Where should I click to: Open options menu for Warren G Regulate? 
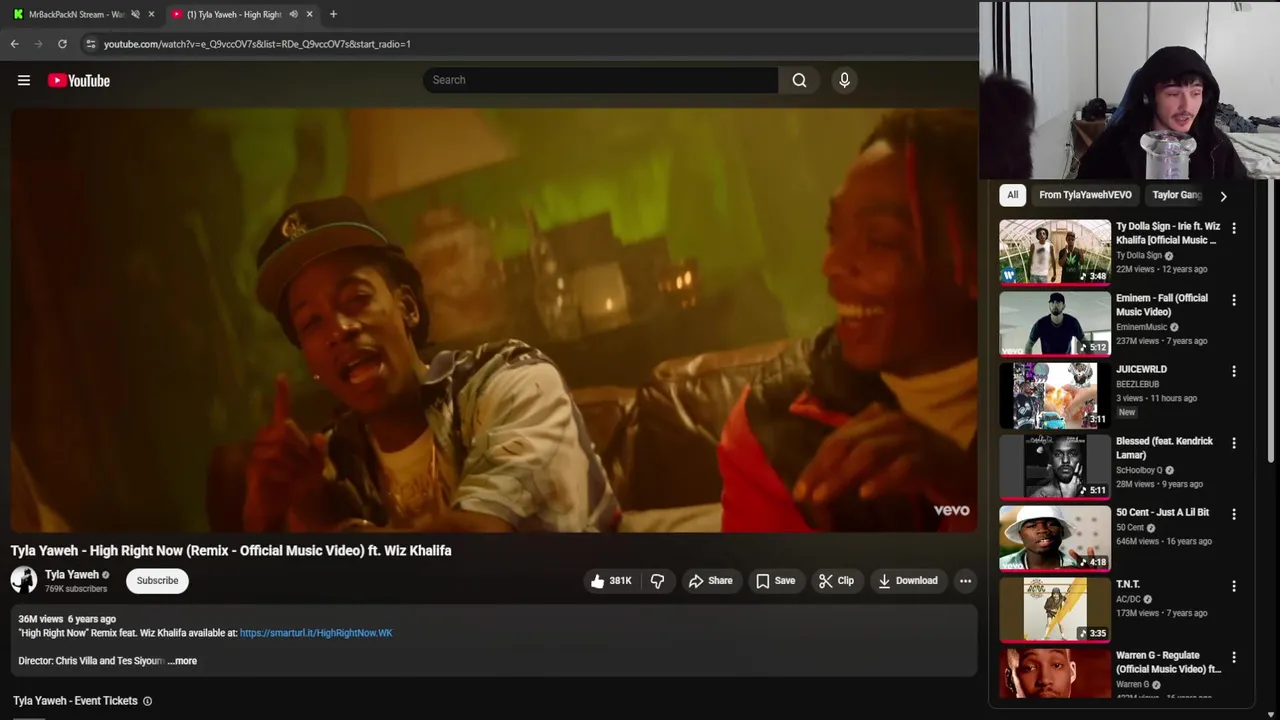1234,657
